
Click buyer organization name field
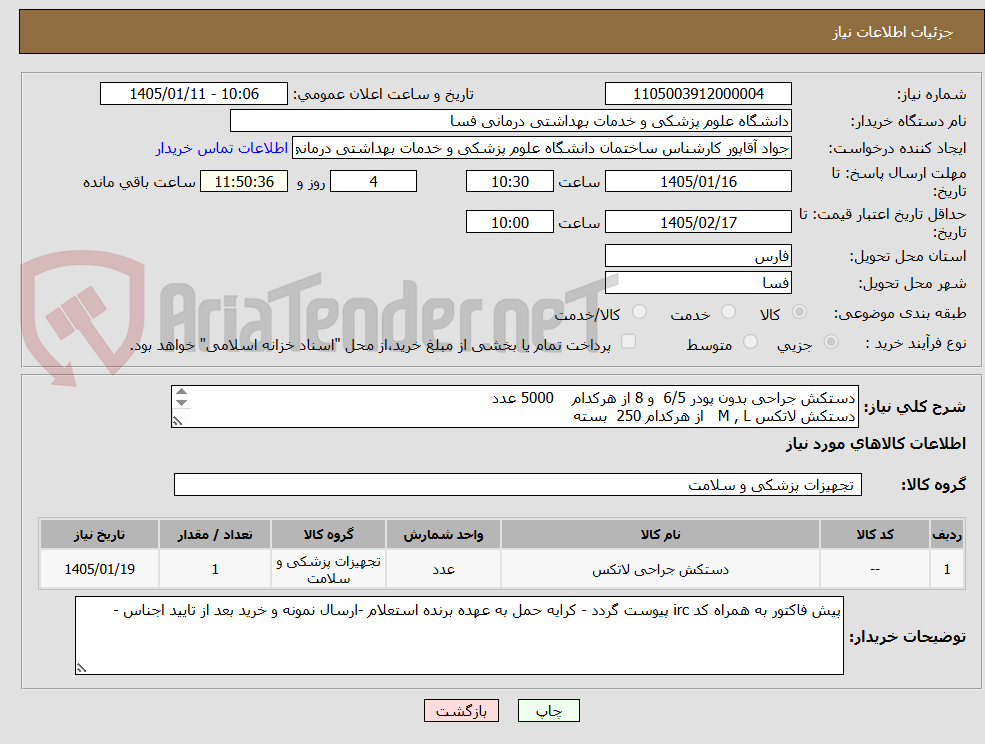(x=511, y=121)
